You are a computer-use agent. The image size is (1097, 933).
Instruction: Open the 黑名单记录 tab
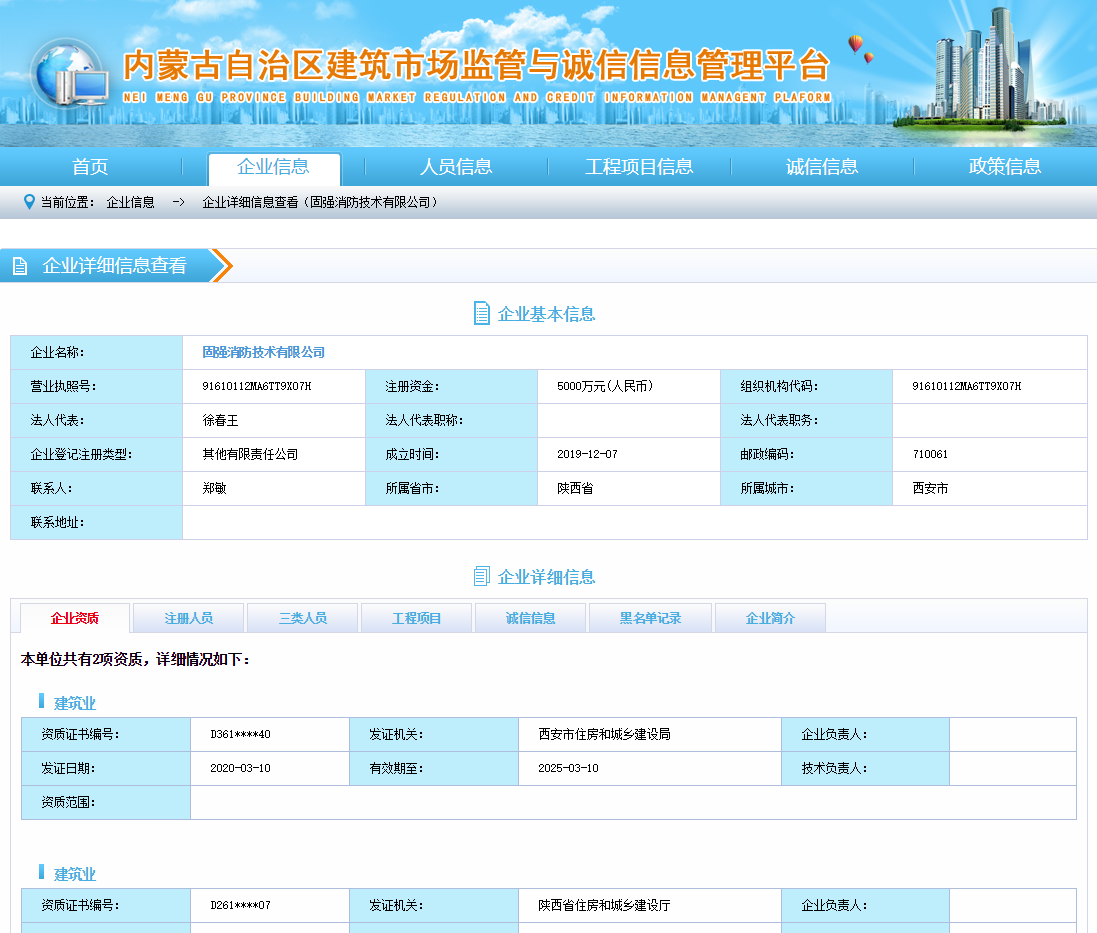pos(650,617)
